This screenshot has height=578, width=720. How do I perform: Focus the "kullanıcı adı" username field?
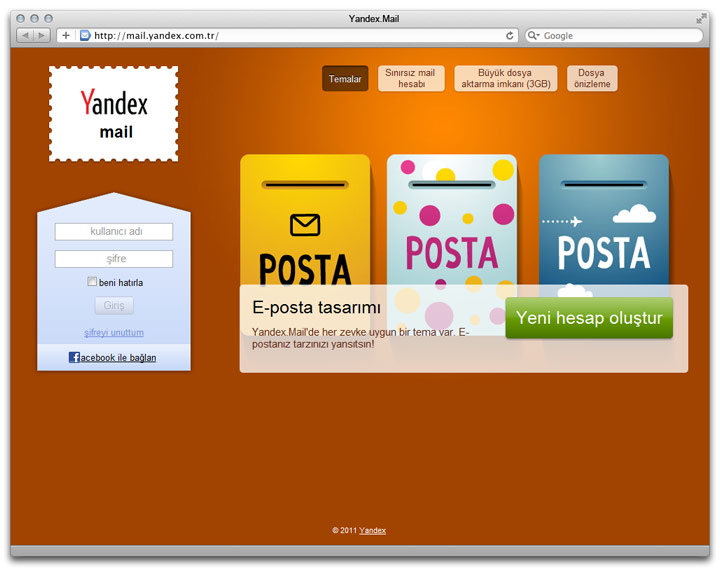114,232
